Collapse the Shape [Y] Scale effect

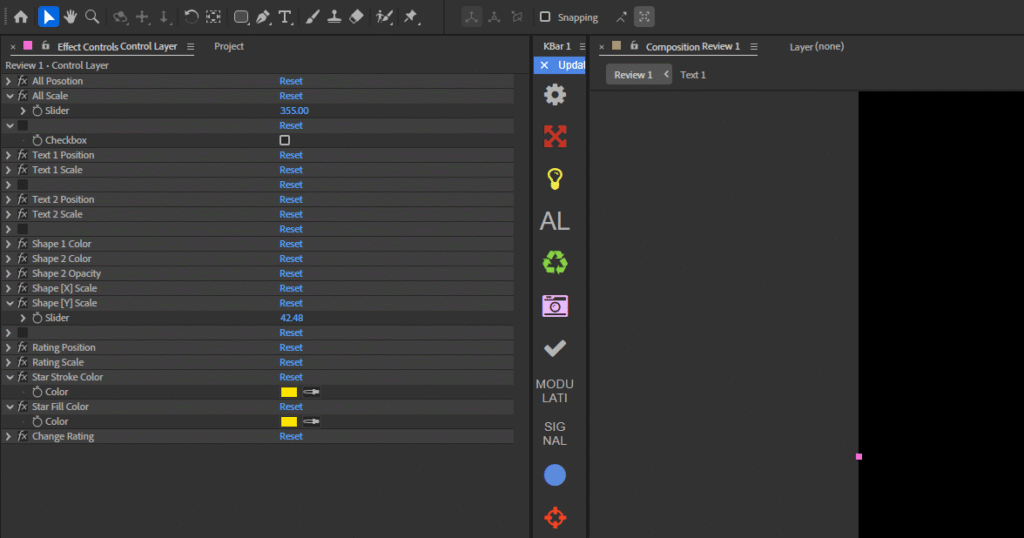click(x=9, y=304)
